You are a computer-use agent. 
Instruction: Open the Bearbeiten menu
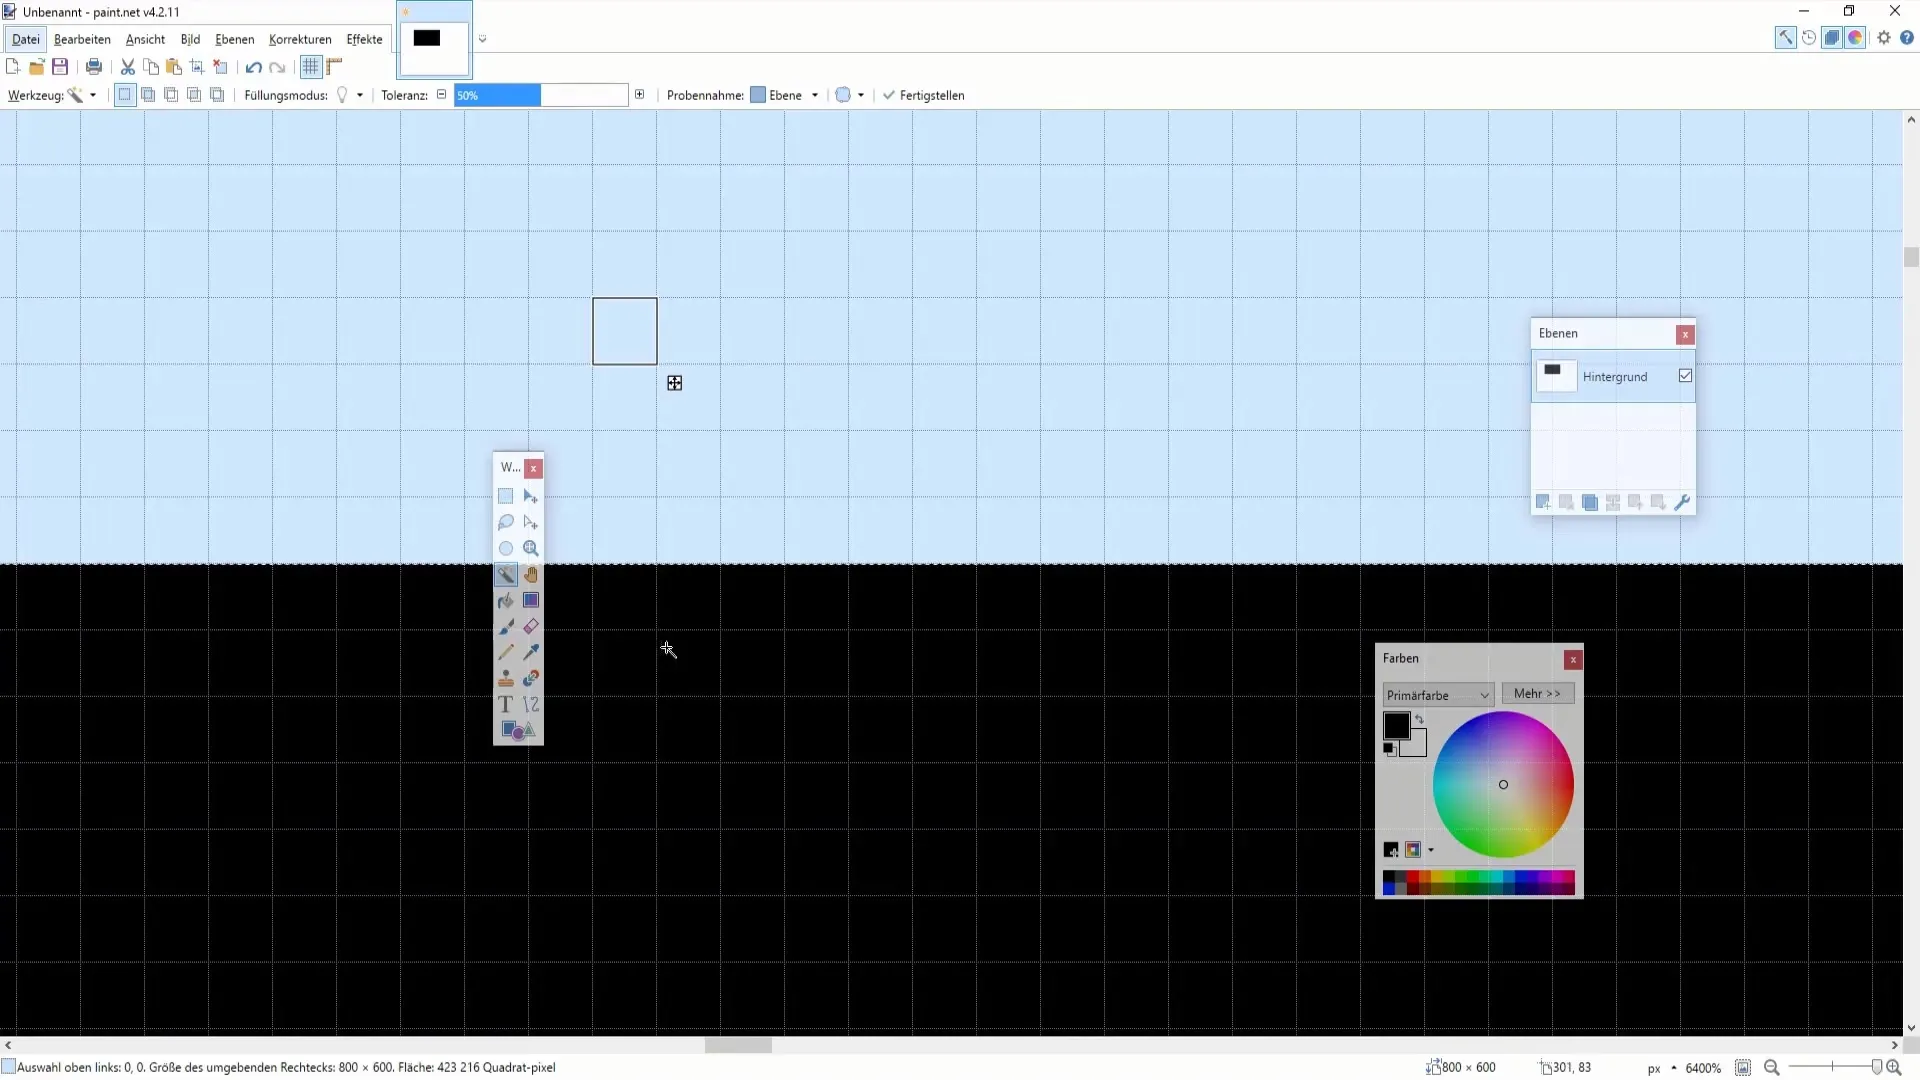pyautogui.click(x=82, y=39)
